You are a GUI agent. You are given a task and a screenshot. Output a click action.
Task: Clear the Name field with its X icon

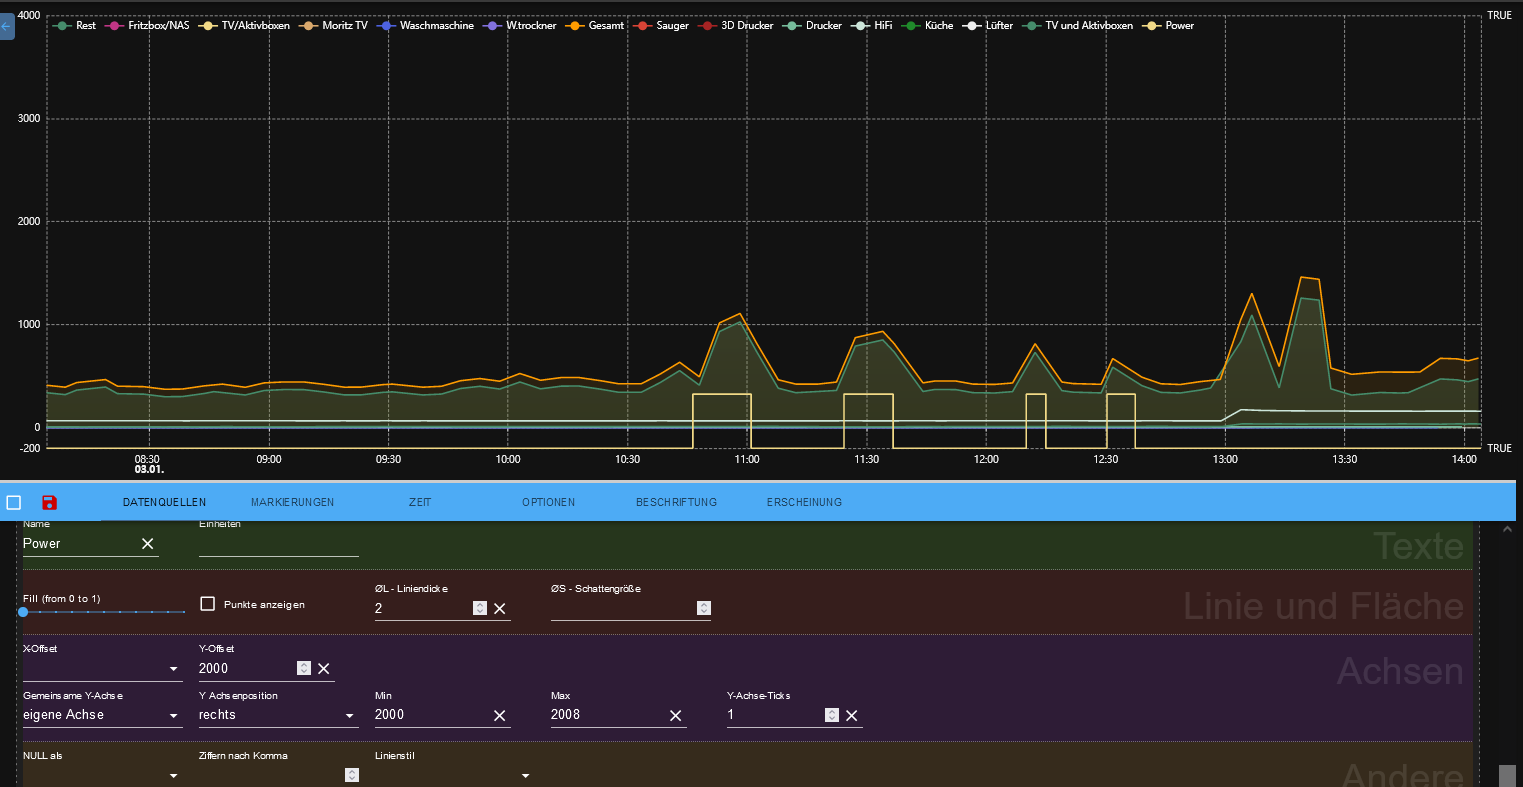(147, 543)
